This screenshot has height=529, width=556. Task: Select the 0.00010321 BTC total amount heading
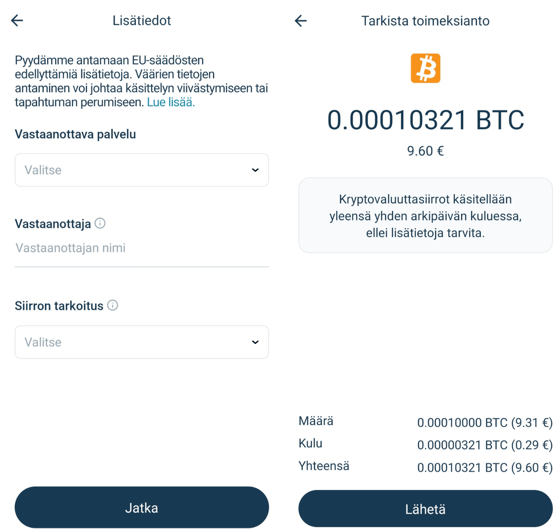click(x=426, y=120)
